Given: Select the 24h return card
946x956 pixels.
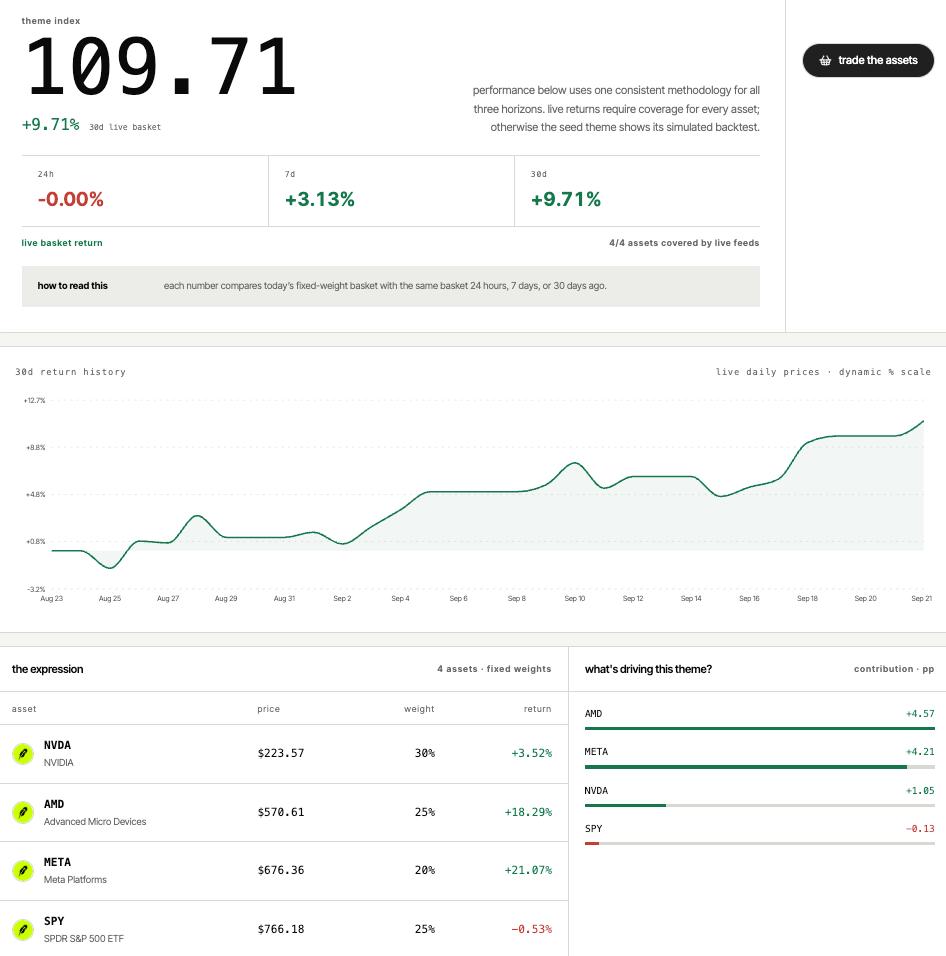Looking at the screenshot, I should pyautogui.click(x=145, y=191).
